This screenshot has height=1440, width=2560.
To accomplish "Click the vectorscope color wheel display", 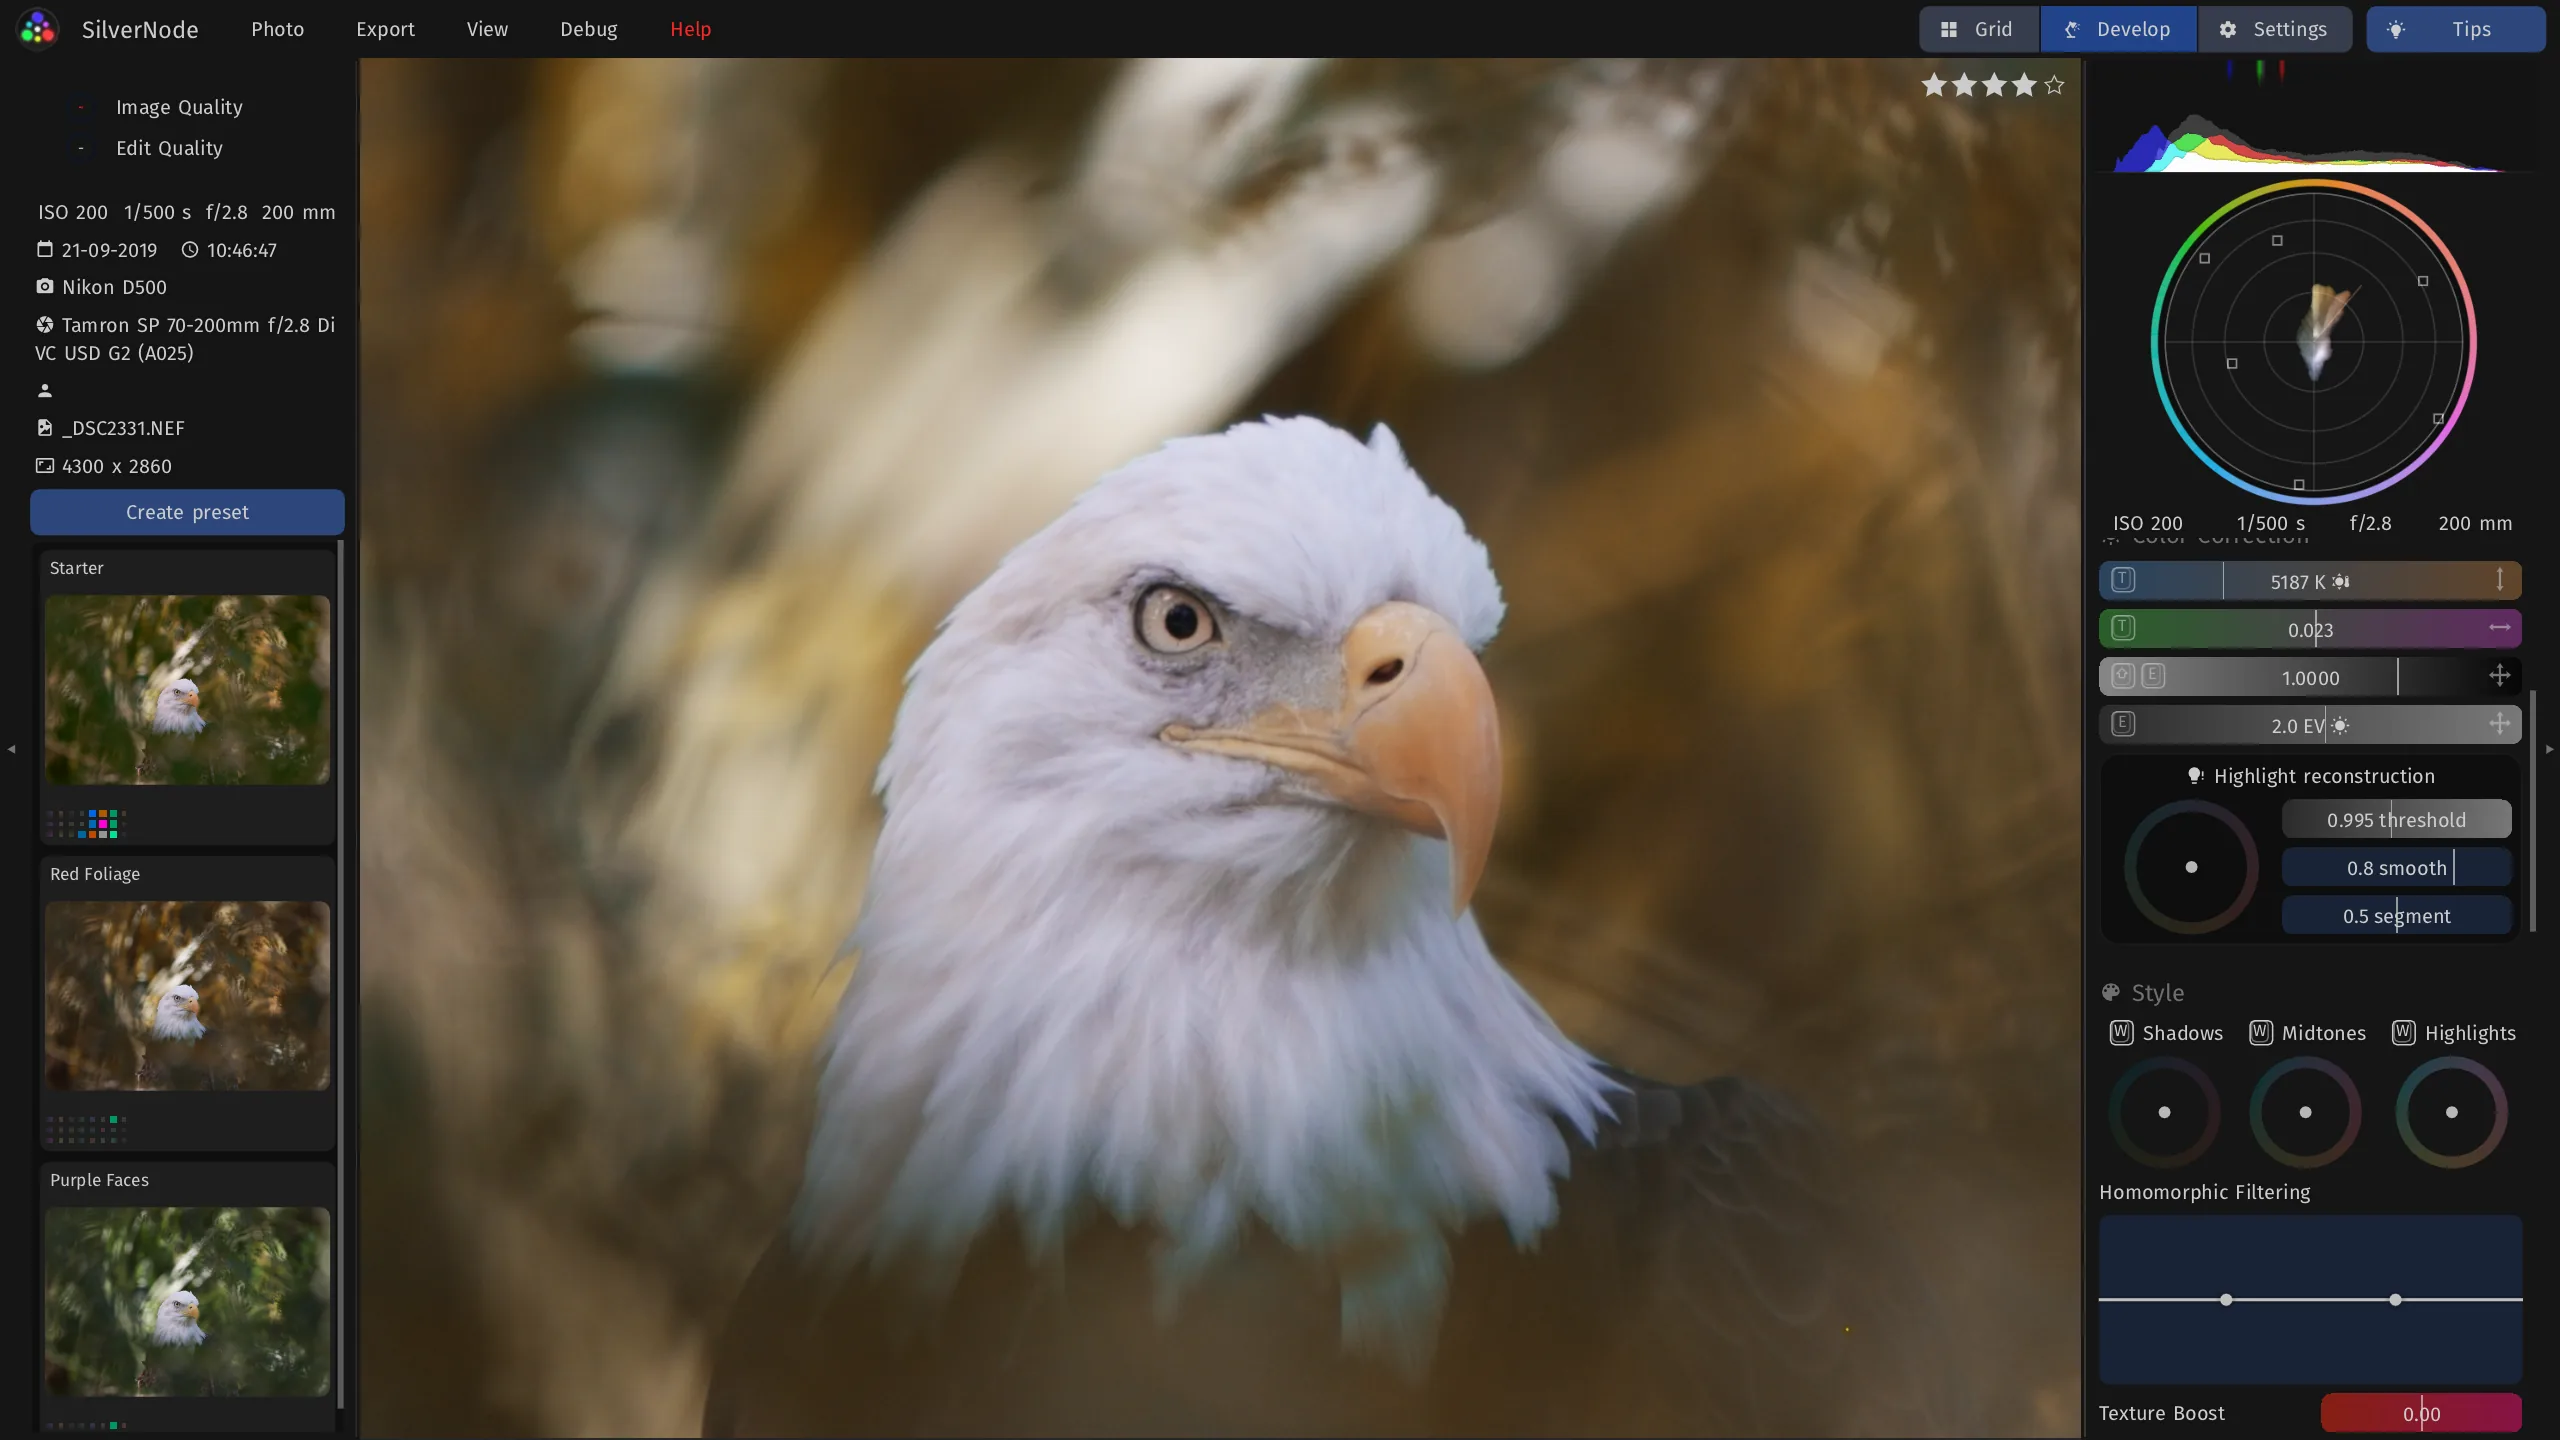I will pyautogui.click(x=2313, y=342).
